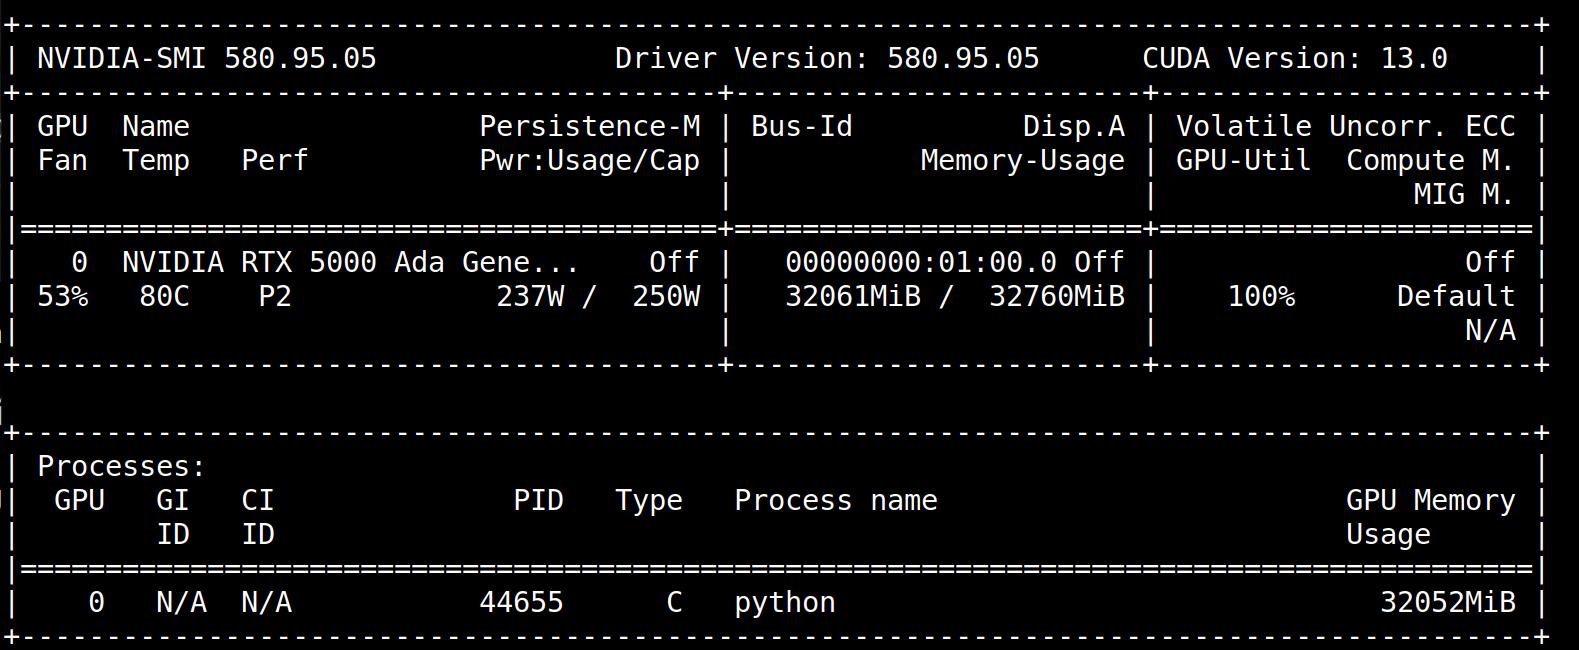Click the Processes: section label
Screen dimensions: 1579x650
(121, 466)
